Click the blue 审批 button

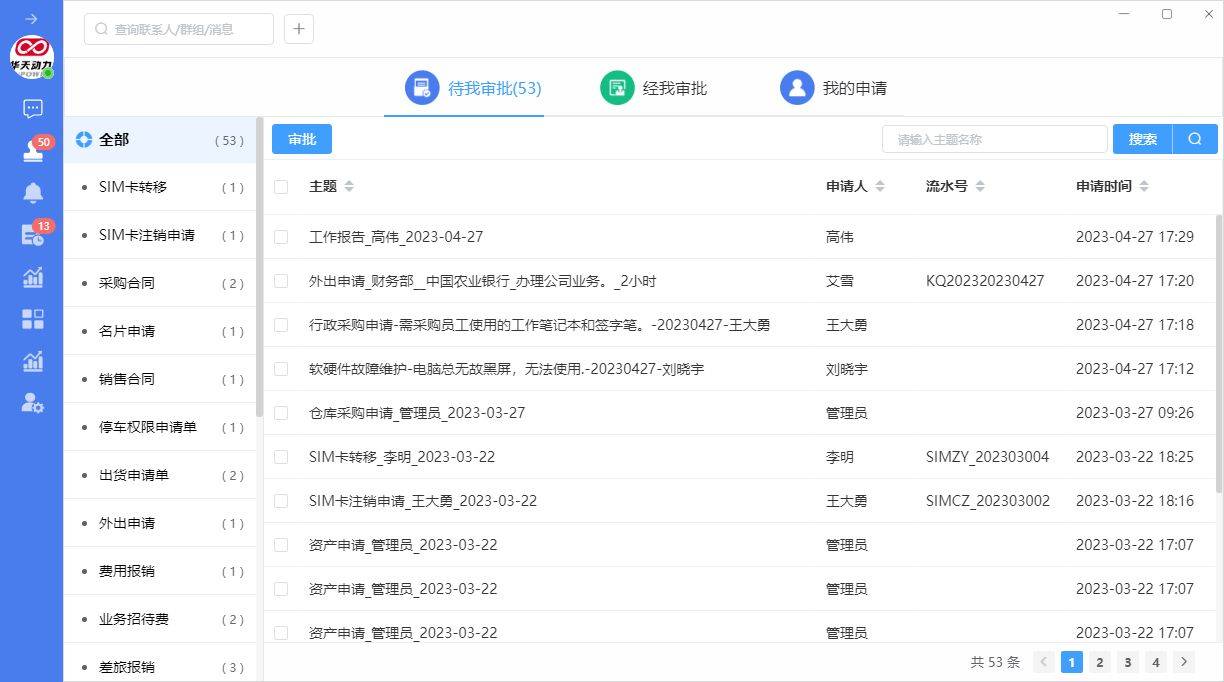coord(301,139)
